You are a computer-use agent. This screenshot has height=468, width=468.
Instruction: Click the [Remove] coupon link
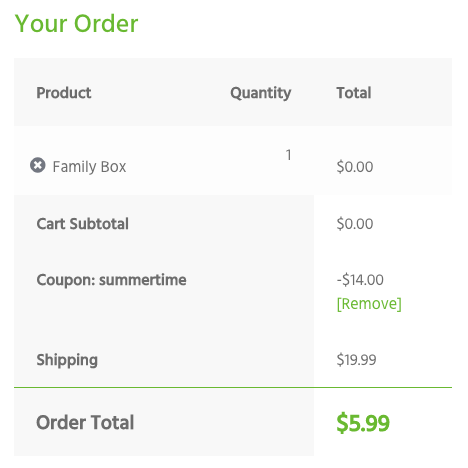(369, 304)
